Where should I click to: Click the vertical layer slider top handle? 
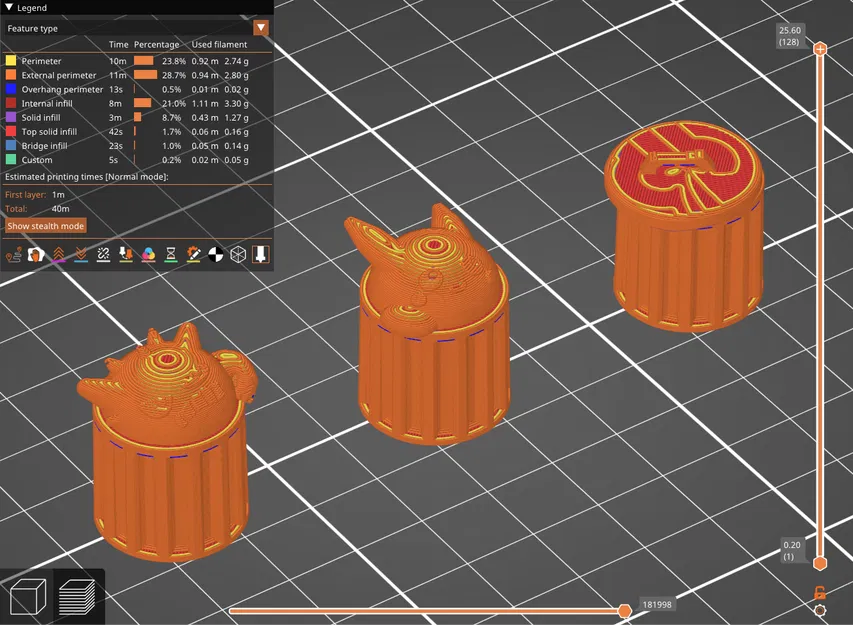pos(820,49)
